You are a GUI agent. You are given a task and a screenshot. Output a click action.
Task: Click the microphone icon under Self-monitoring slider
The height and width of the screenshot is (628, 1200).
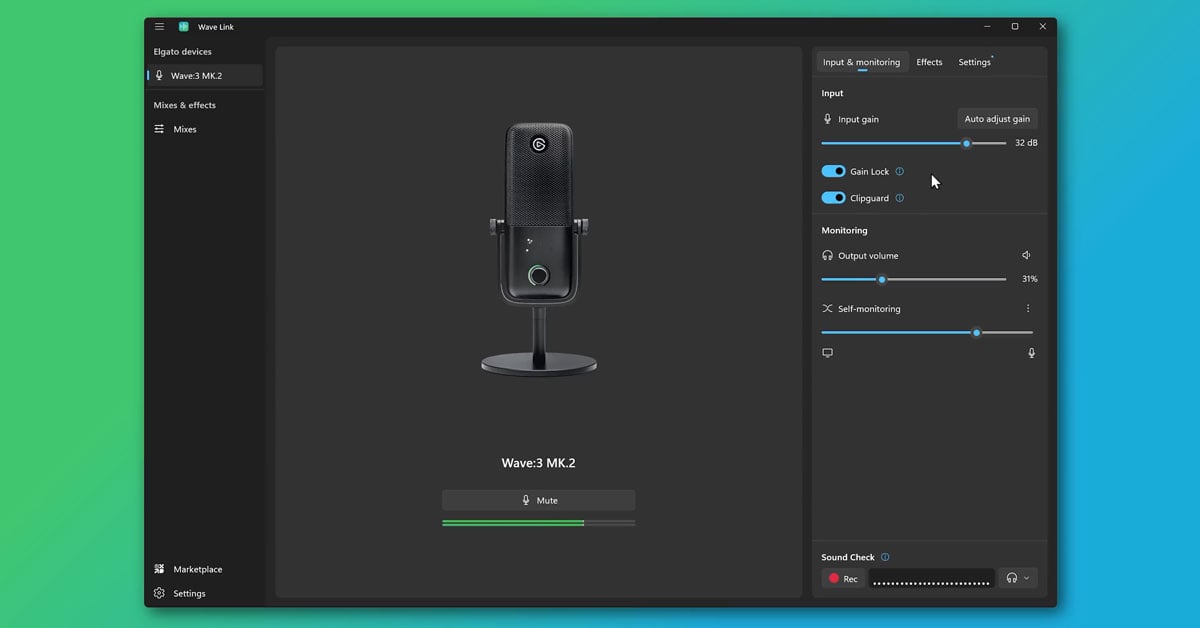pos(1031,353)
